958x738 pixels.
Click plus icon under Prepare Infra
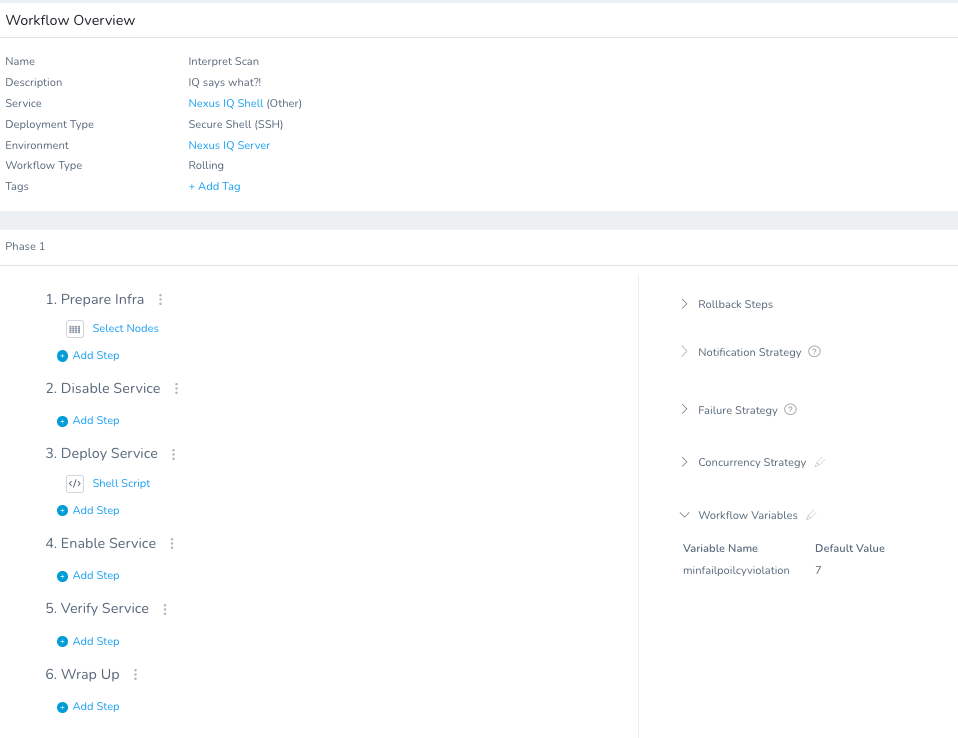(62, 356)
